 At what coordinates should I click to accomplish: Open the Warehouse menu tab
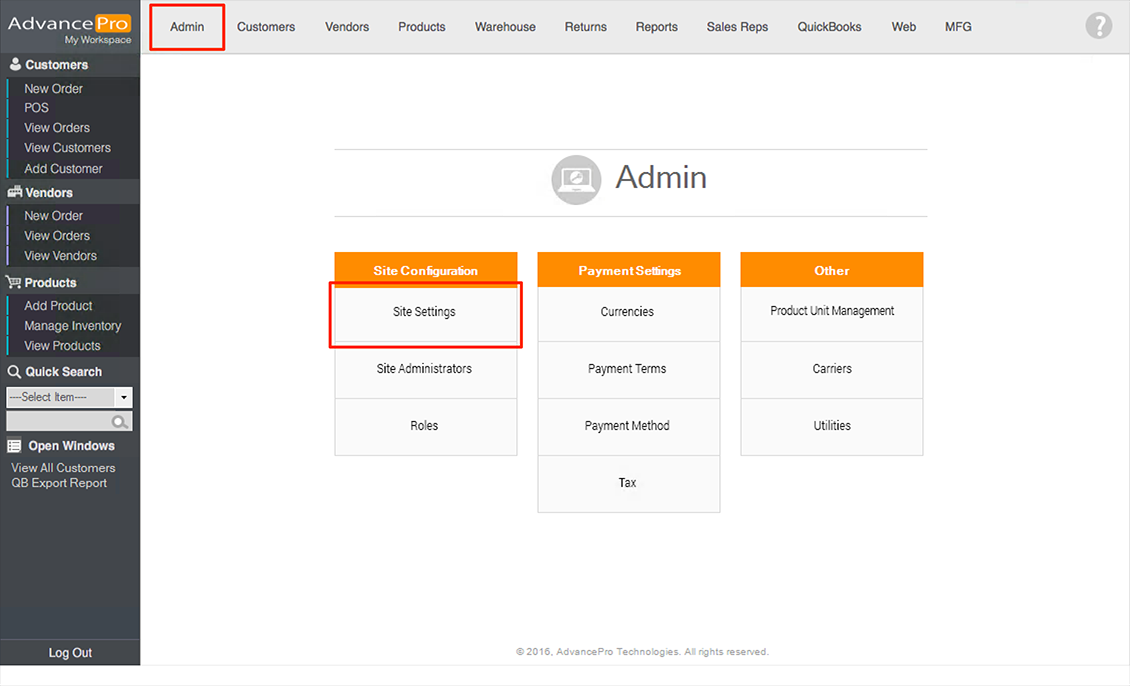(x=505, y=27)
